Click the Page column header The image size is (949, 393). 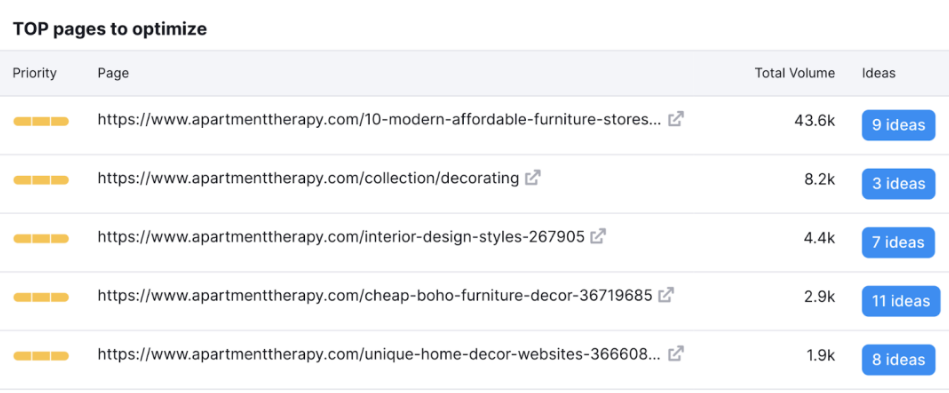[113, 73]
